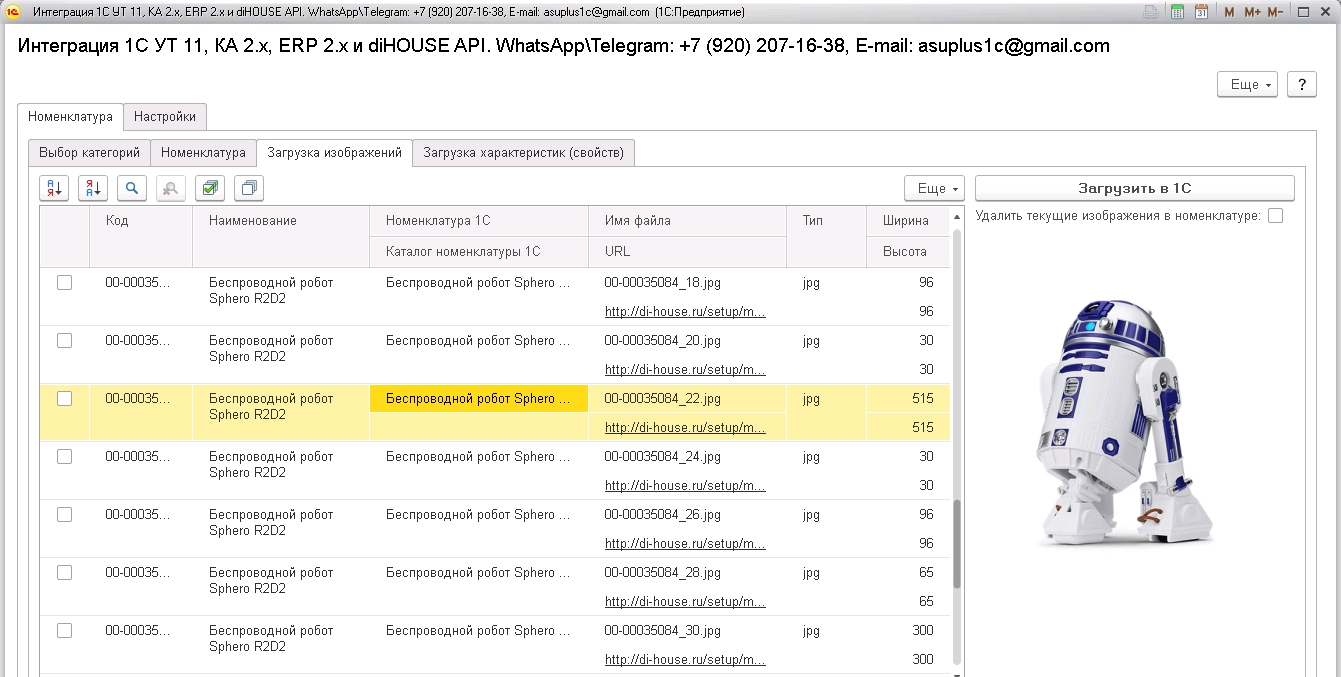The width and height of the screenshot is (1341, 677).
Task: Click the 'Тип' column header
Action: [x=826, y=236]
